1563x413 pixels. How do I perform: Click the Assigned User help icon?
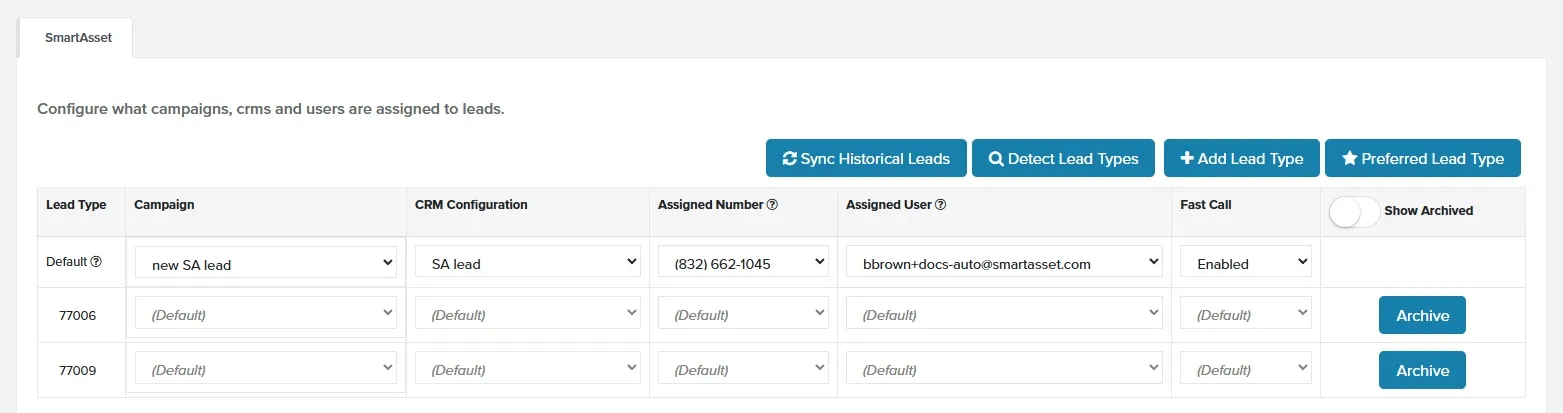[x=940, y=205]
